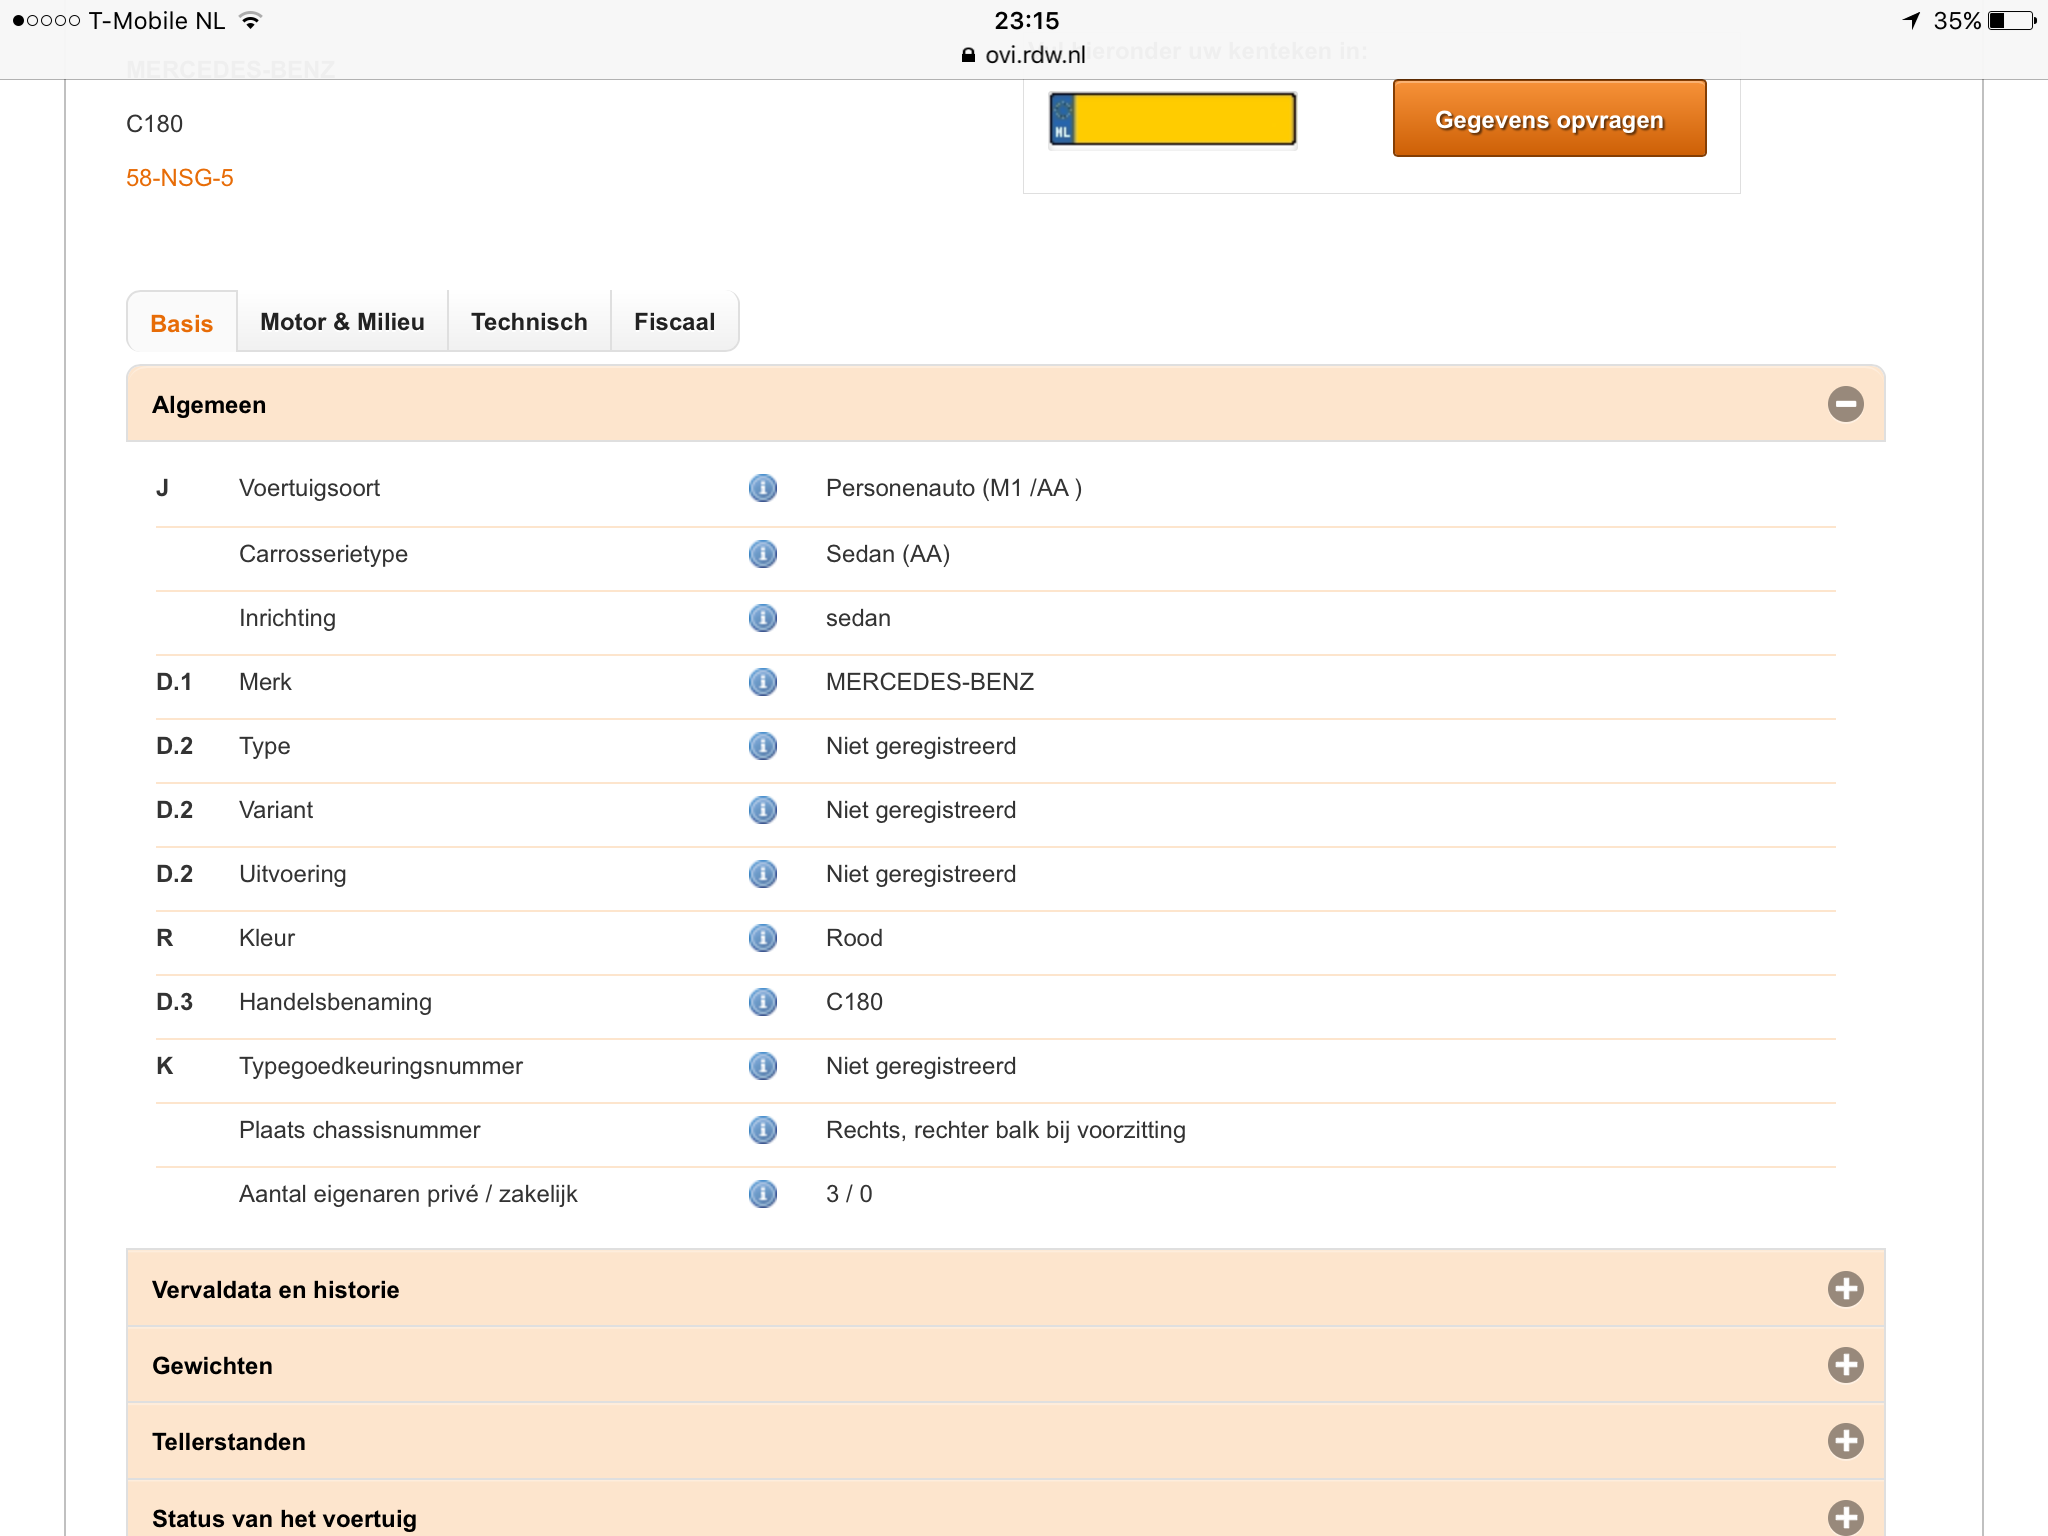Viewport: 2048px width, 1536px height.
Task: Select 'Niet geregistreerd' in Typegoedkeuringsnummer row
Action: [x=921, y=1066]
